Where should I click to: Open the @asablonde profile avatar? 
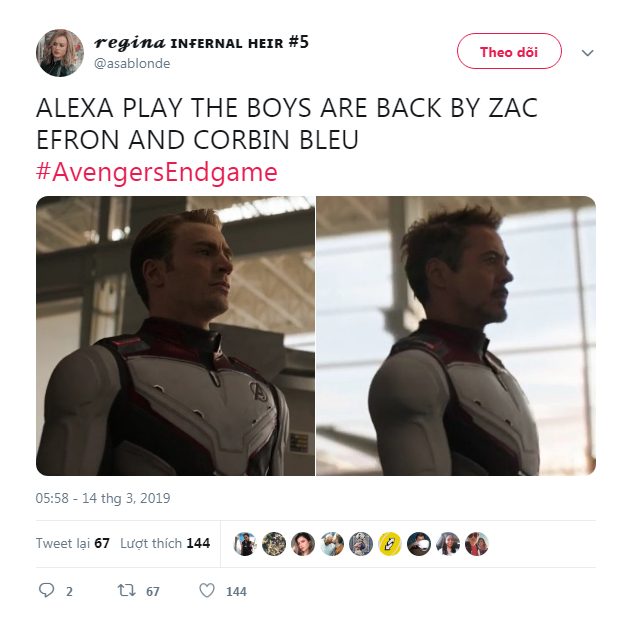point(60,53)
